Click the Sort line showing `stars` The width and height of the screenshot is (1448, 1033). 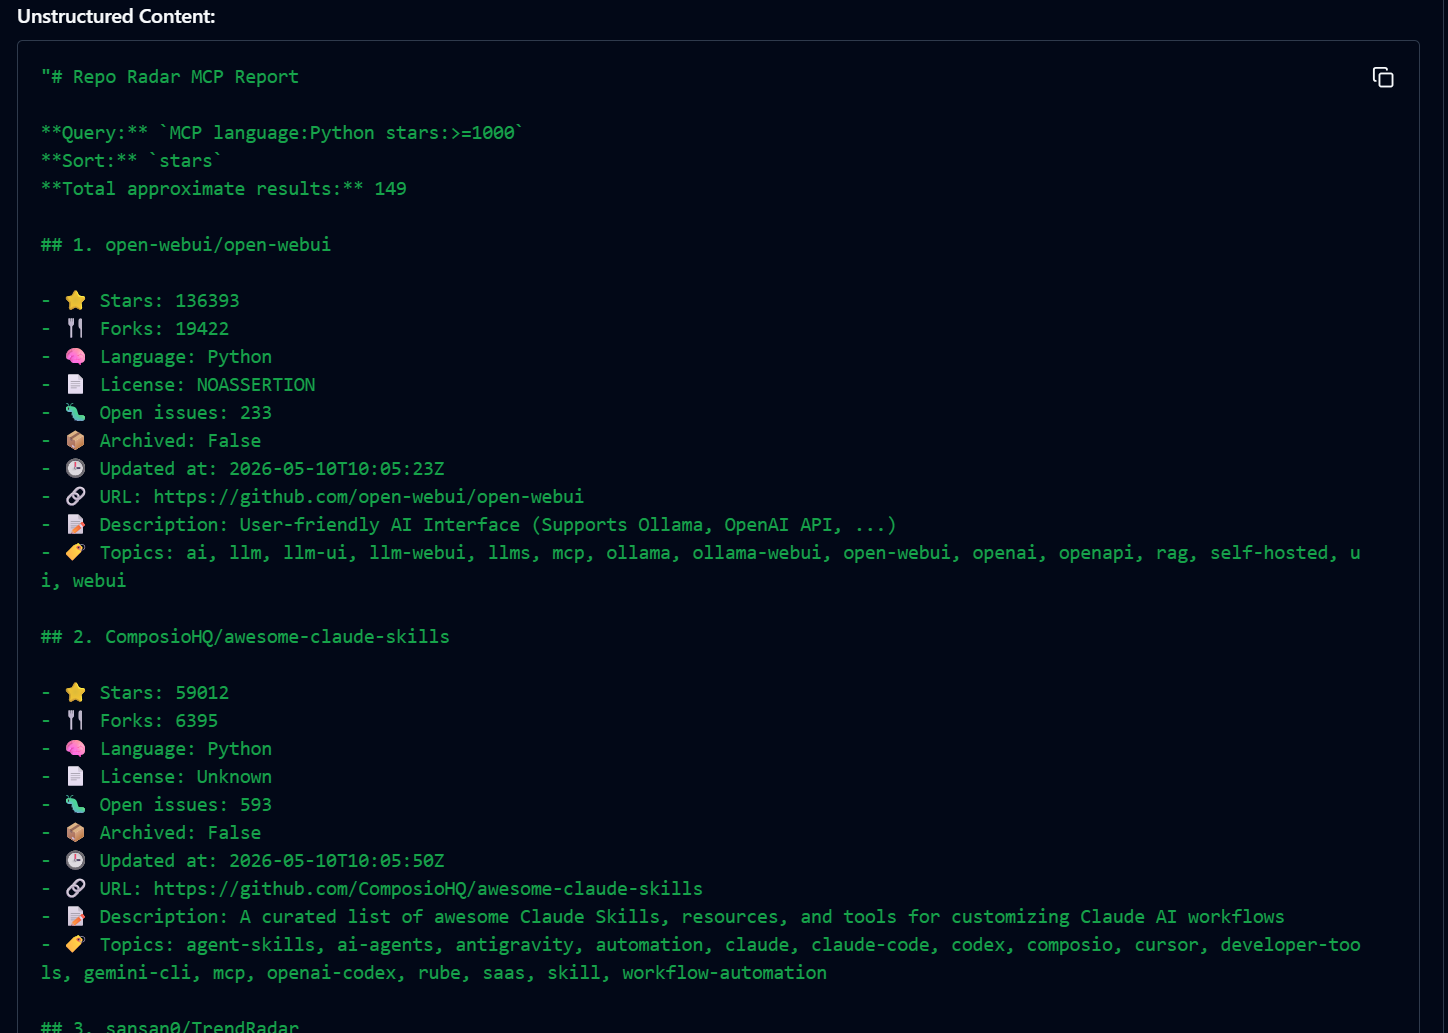132,161
